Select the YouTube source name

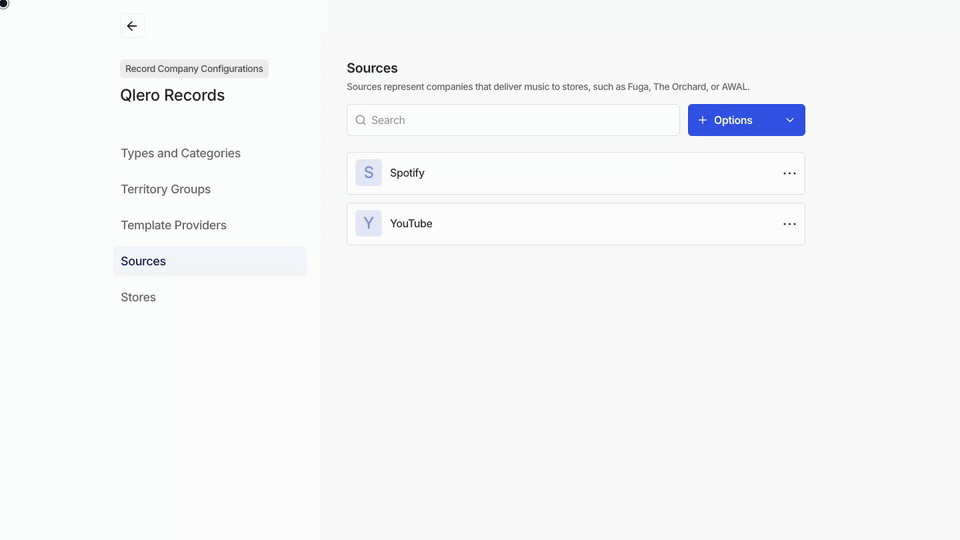click(411, 223)
